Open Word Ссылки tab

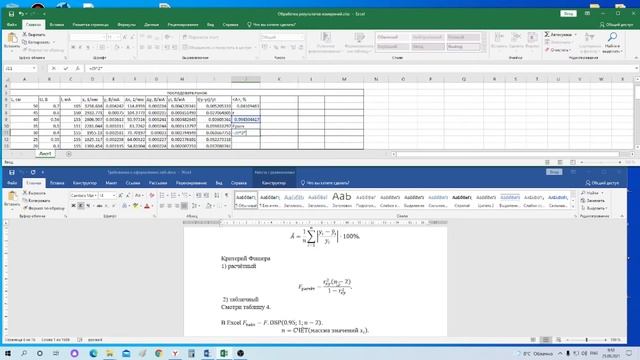tap(133, 183)
